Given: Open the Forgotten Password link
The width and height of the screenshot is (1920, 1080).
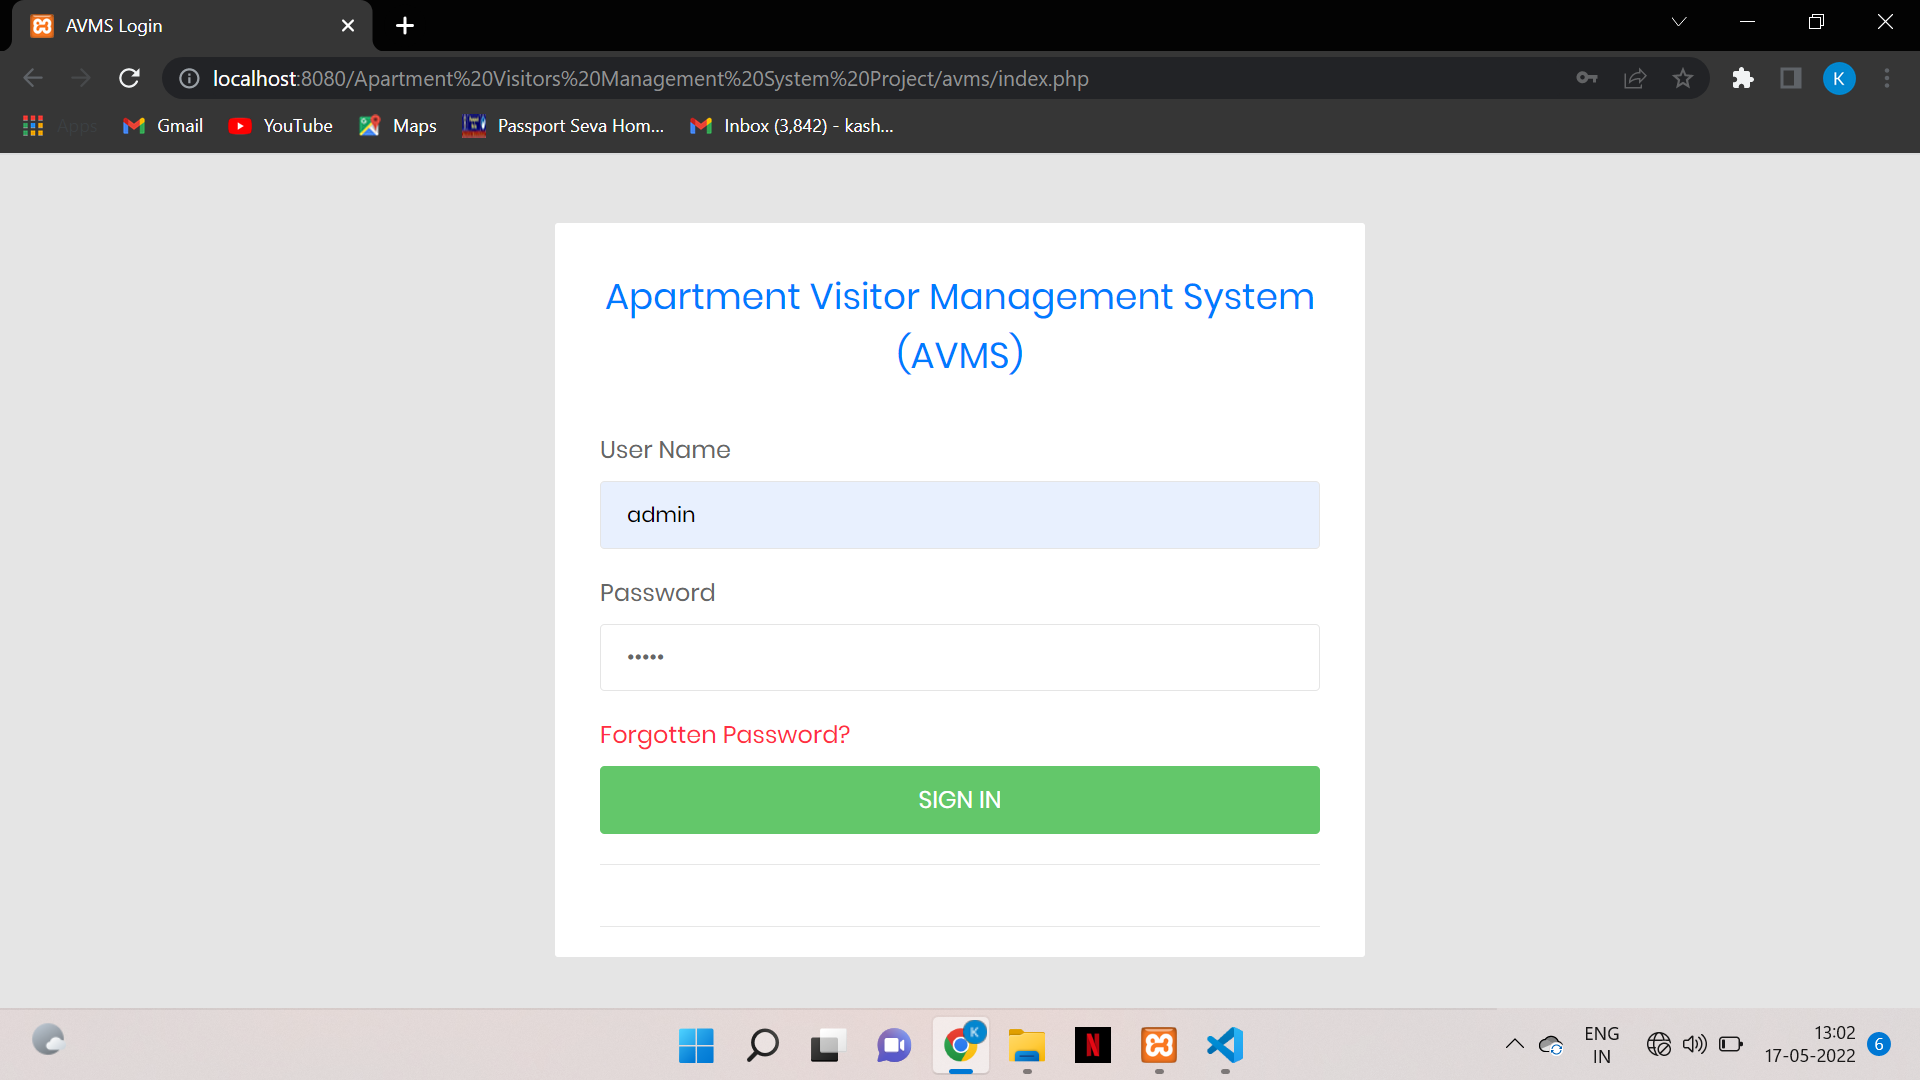Looking at the screenshot, I should pyautogui.click(x=724, y=734).
